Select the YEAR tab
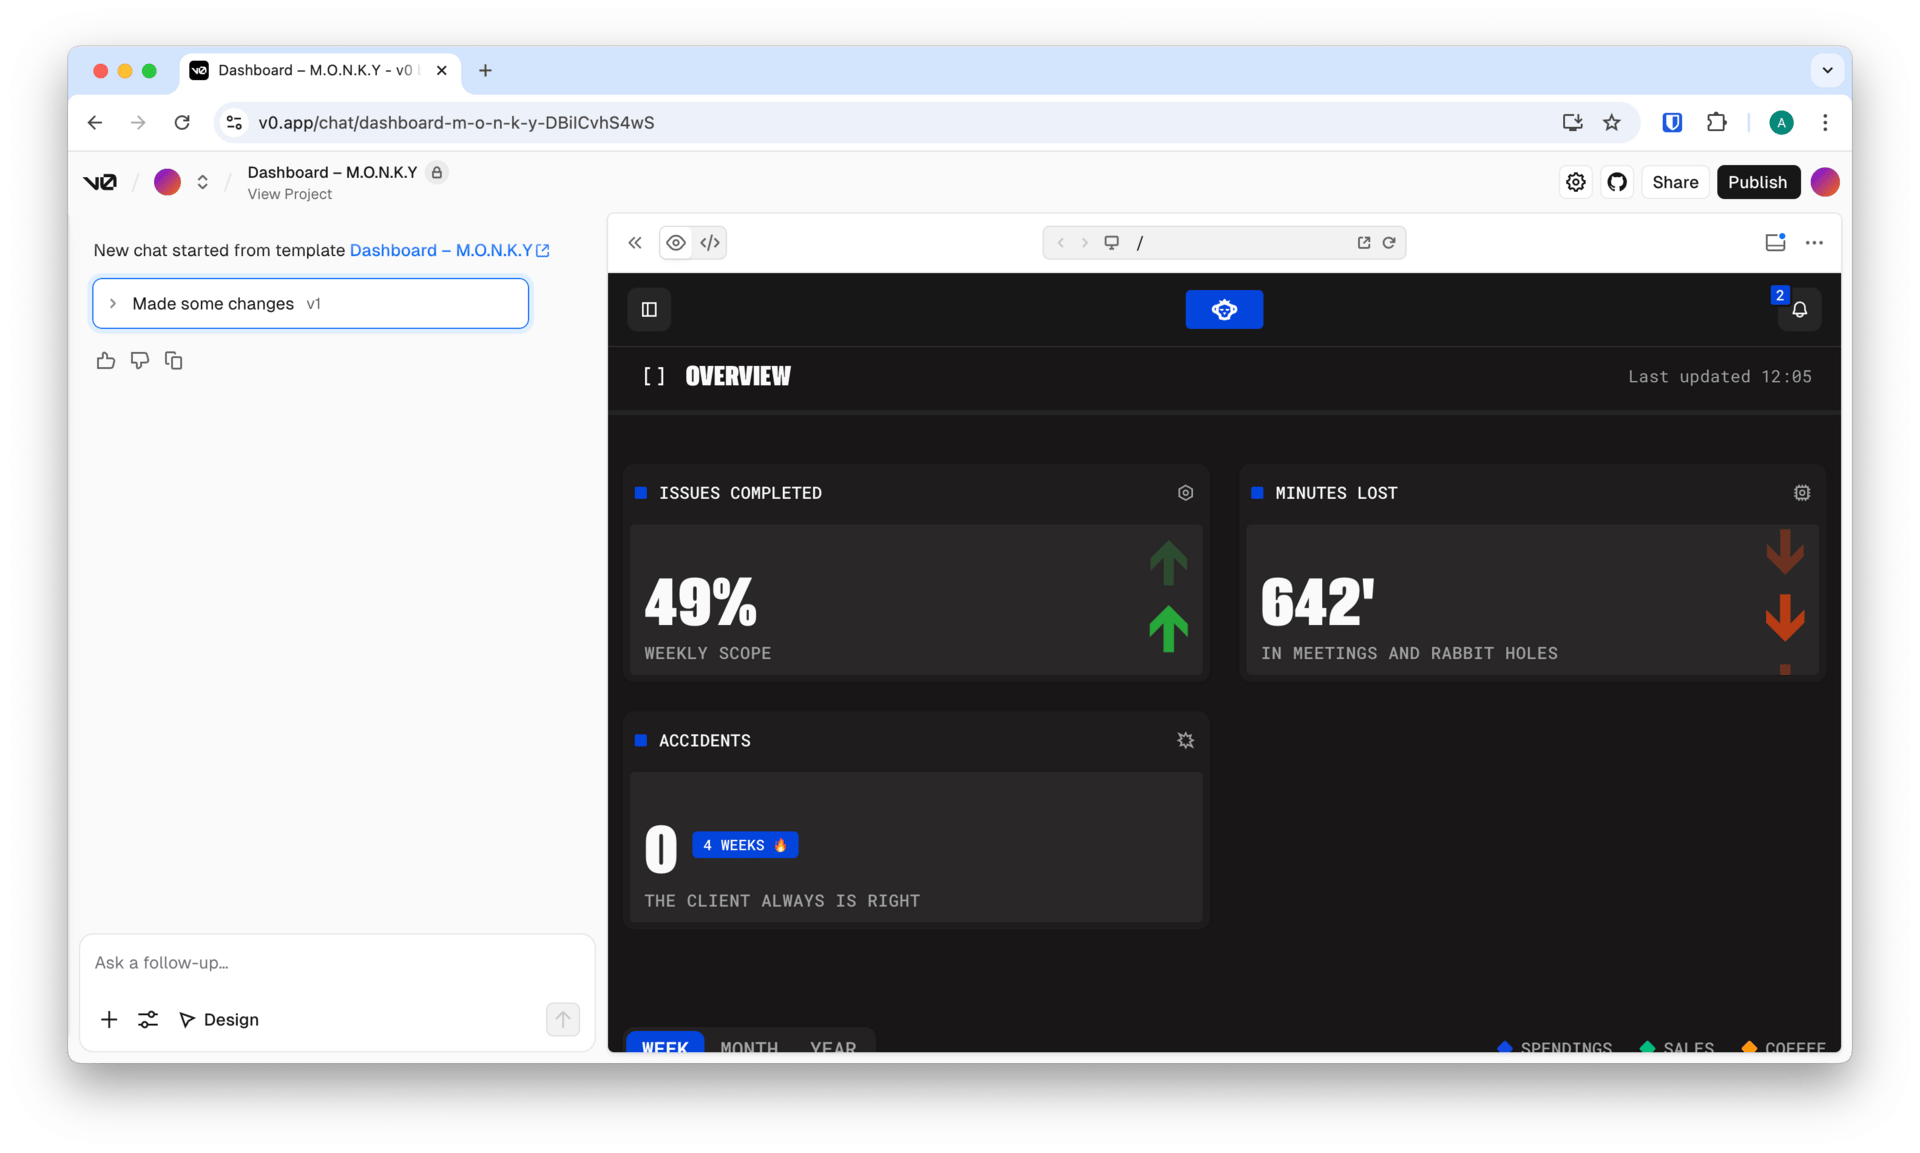Viewport: 1920px width, 1153px height. pyautogui.click(x=832, y=1046)
